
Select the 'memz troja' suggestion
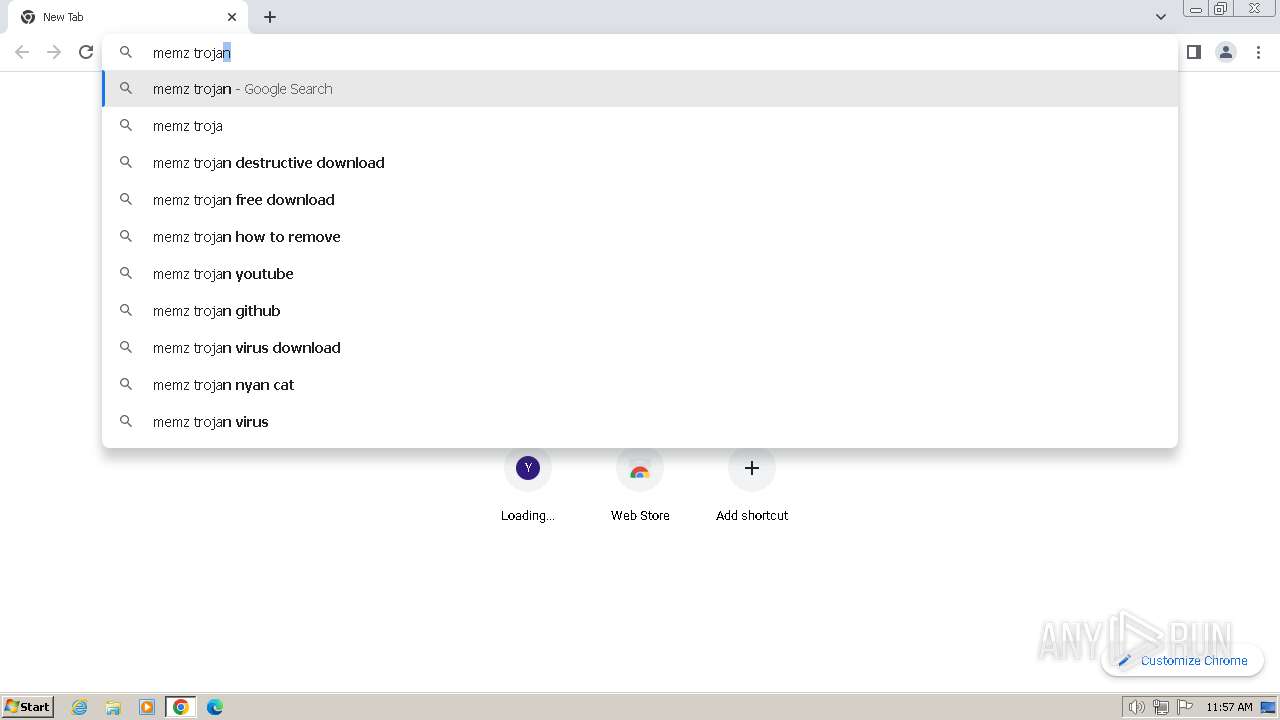640,126
